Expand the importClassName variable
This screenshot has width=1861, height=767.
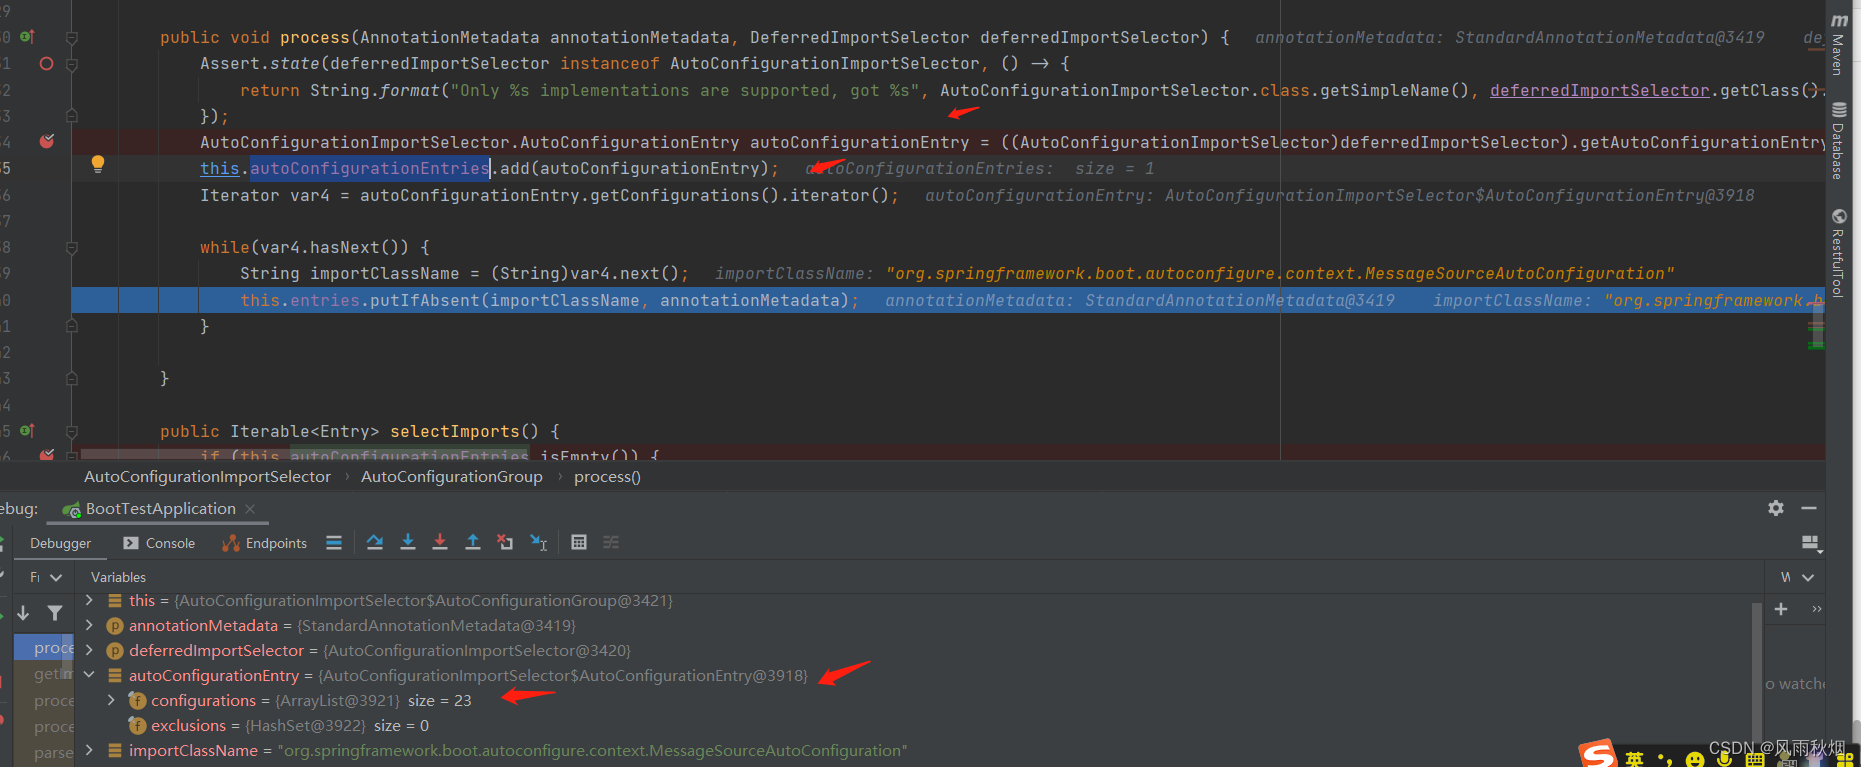pos(89,750)
